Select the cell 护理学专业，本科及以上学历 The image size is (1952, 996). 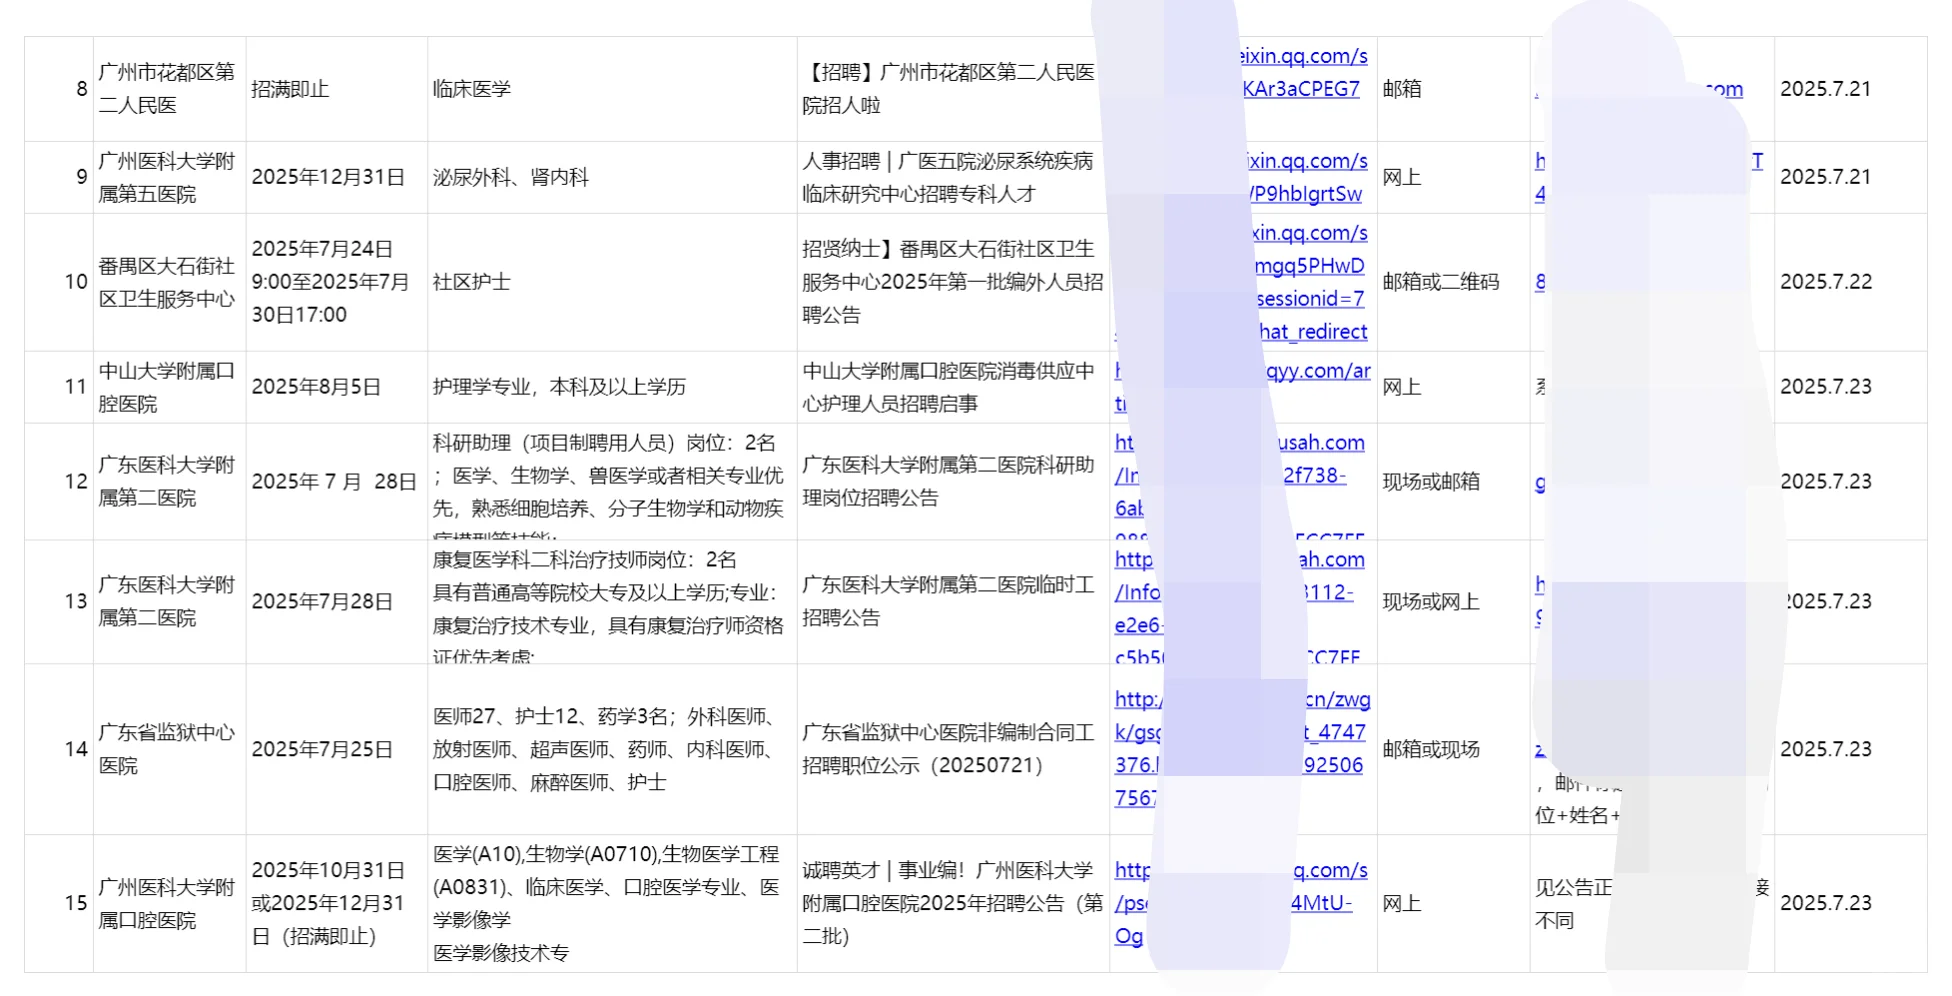click(612, 387)
